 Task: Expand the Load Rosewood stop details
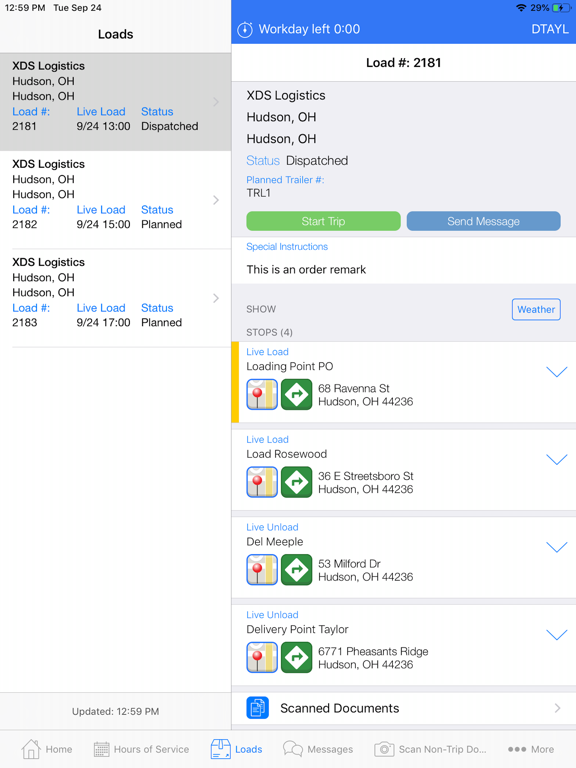point(557,459)
